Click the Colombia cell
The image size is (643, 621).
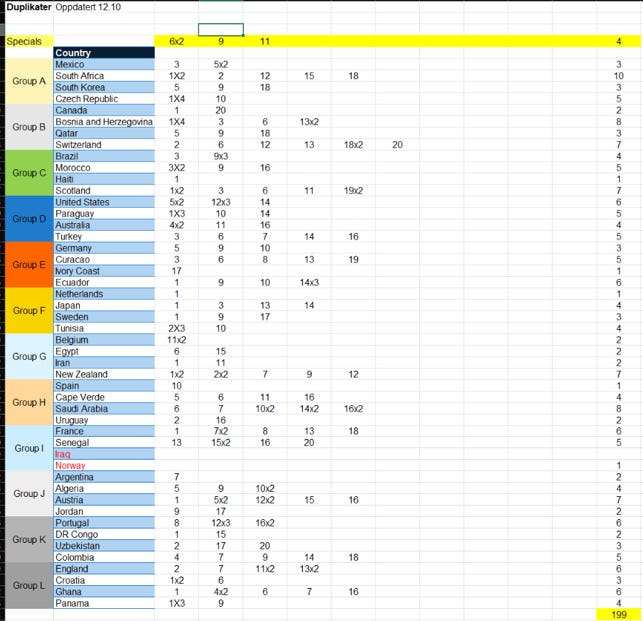tap(104, 557)
